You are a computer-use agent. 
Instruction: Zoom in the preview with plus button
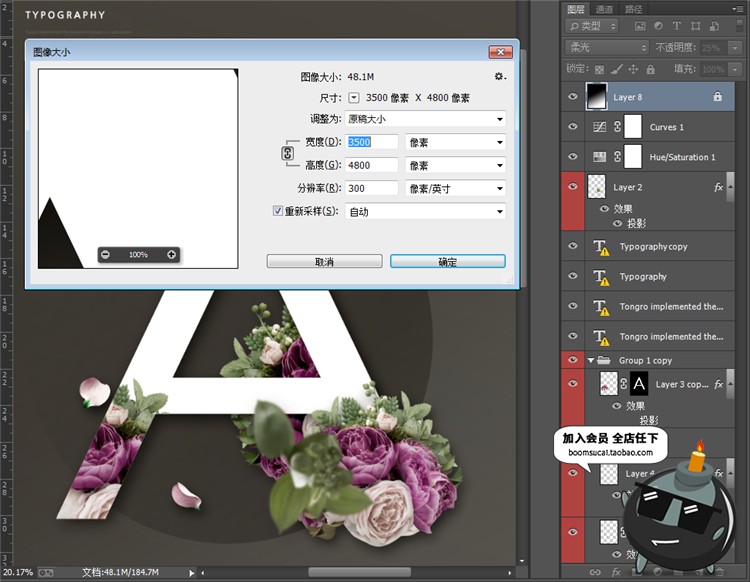click(171, 255)
